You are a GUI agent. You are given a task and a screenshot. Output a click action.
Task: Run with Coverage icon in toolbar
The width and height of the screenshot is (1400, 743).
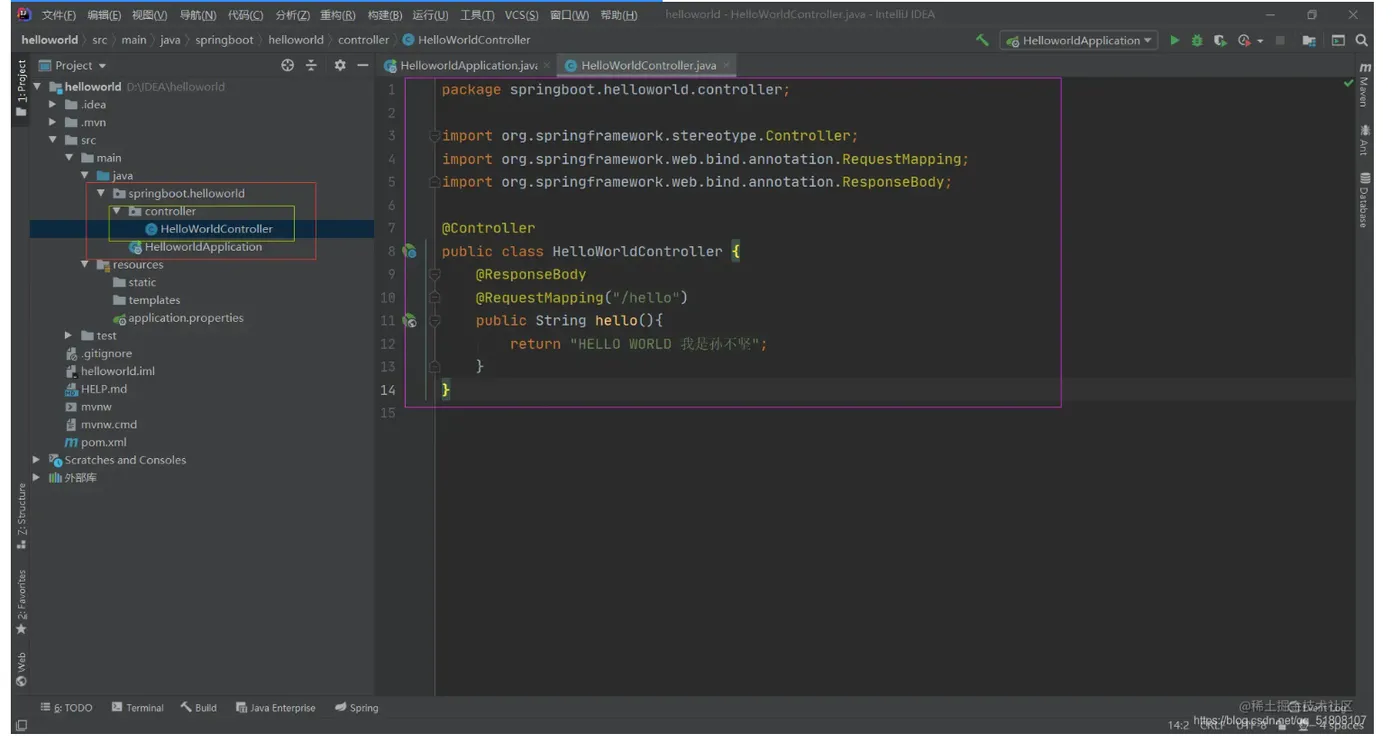pyautogui.click(x=1220, y=41)
